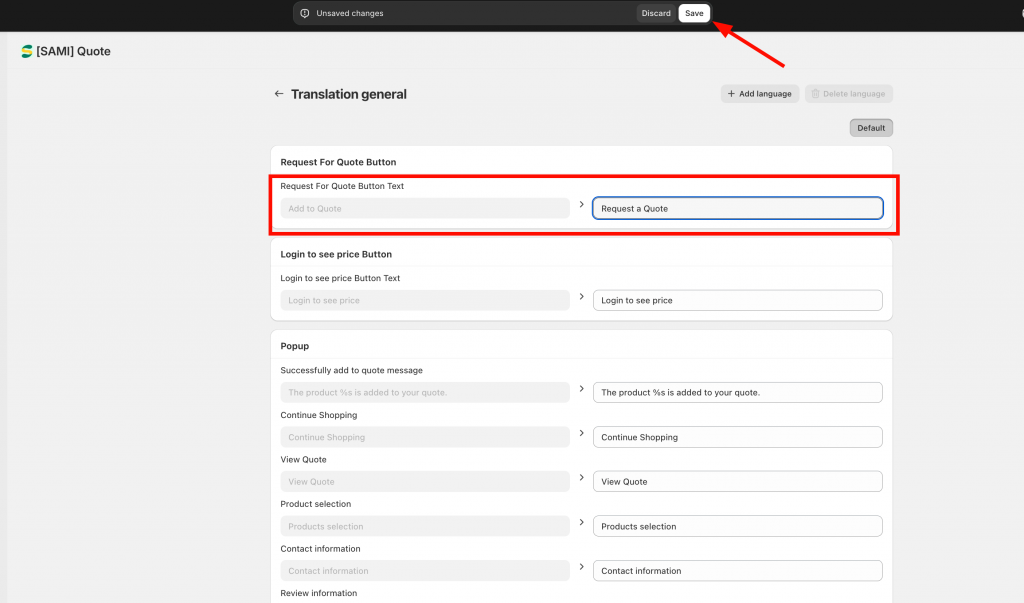This screenshot has width=1024, height=603.
Task: Edit the Login to see price translation field
Action: [738, 301]
